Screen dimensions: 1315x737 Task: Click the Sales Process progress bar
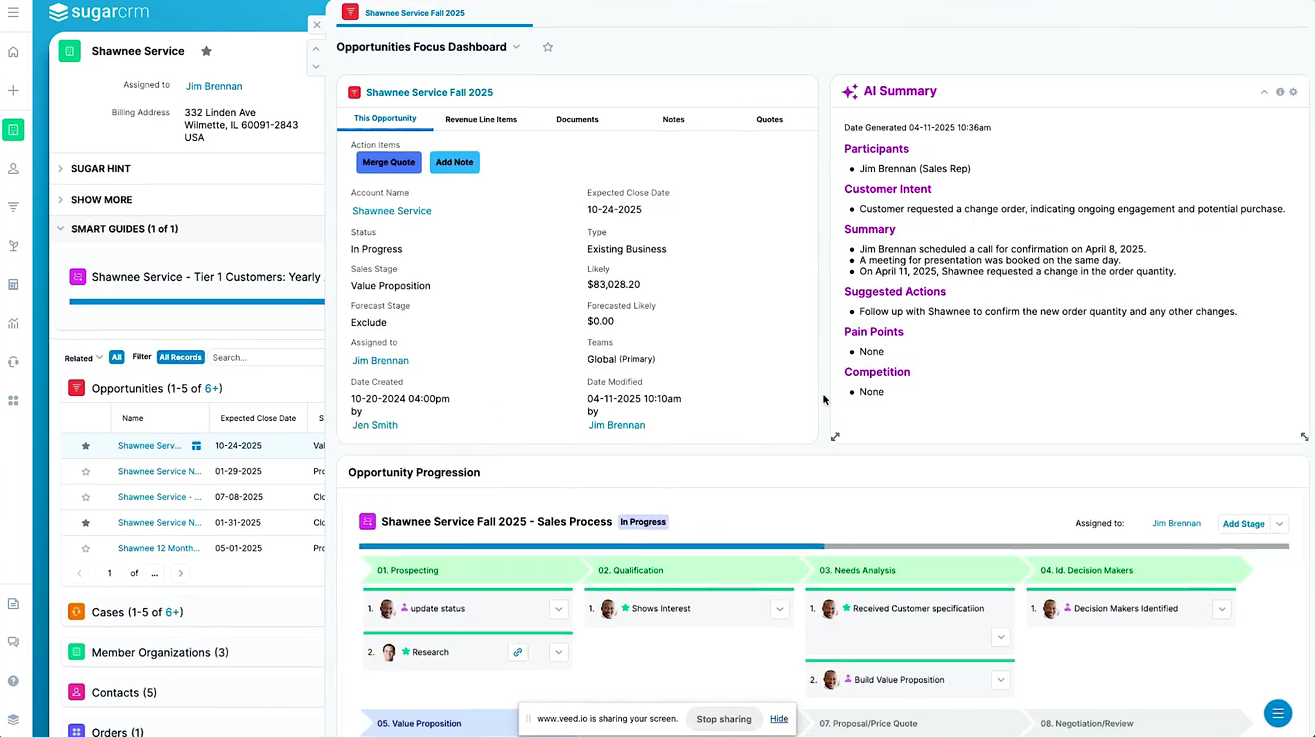(824, 546)
